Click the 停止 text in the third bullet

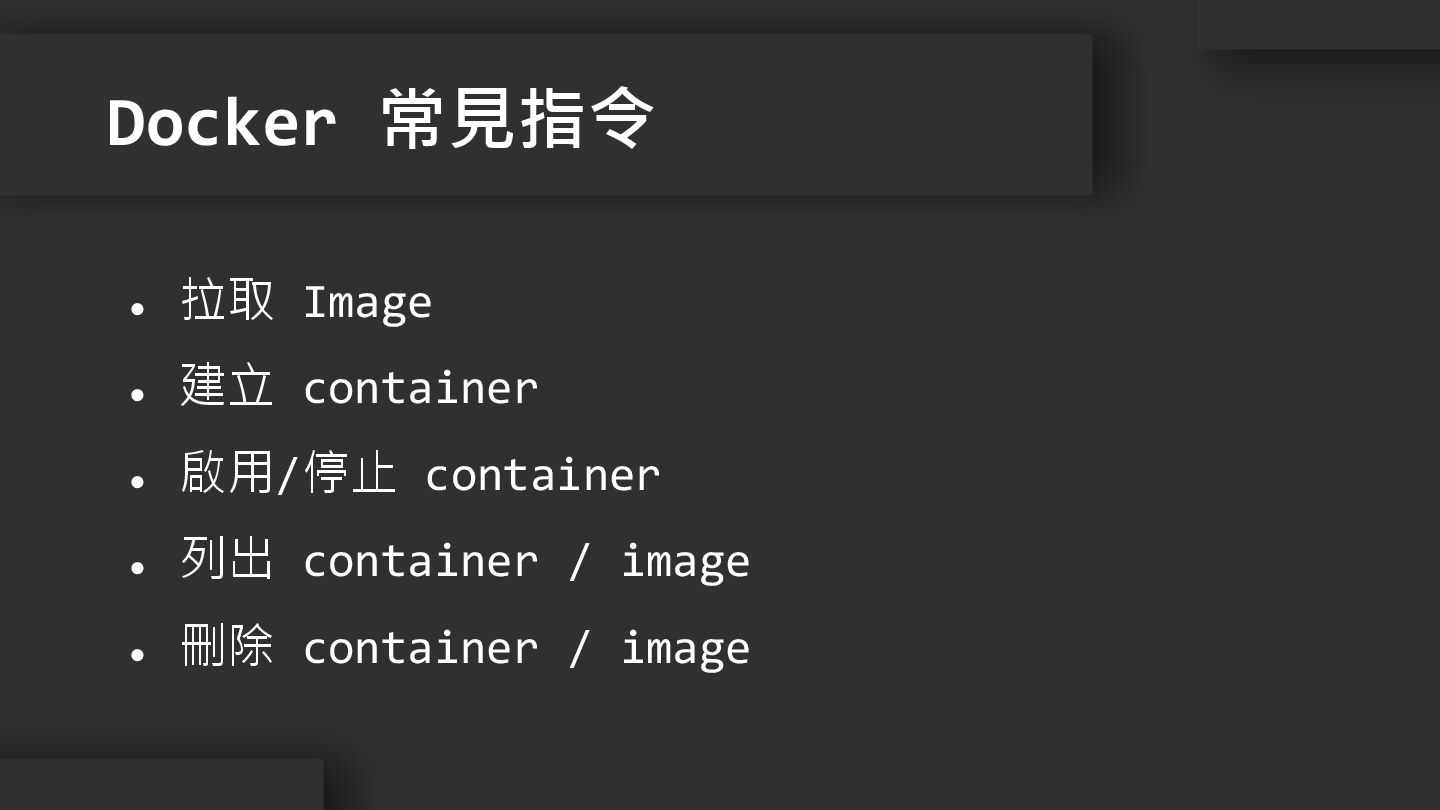(350, 473)
